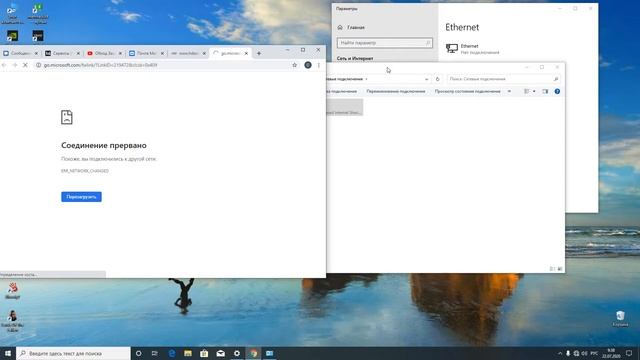Open view options dropdown arrow
Screen dimensions: 640x360
click(x=534, y=91)
